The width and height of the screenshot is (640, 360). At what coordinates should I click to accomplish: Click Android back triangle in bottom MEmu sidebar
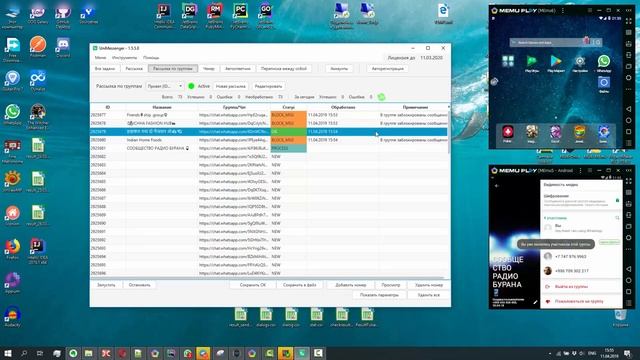coord(629,269)
